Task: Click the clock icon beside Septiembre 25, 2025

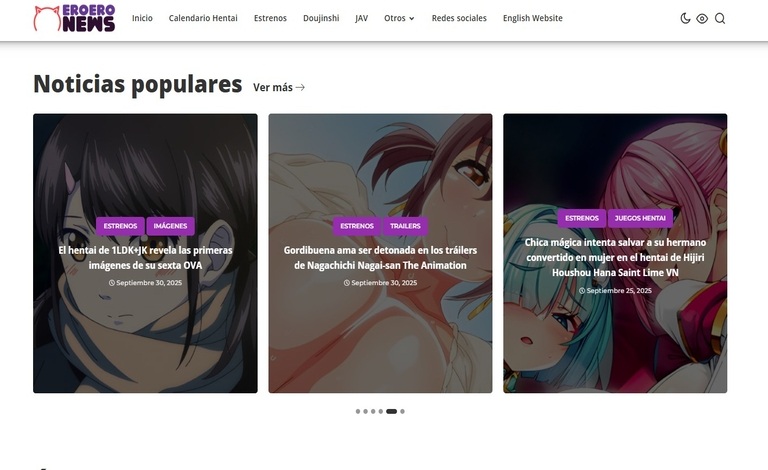Action: [x=582, y=291]
